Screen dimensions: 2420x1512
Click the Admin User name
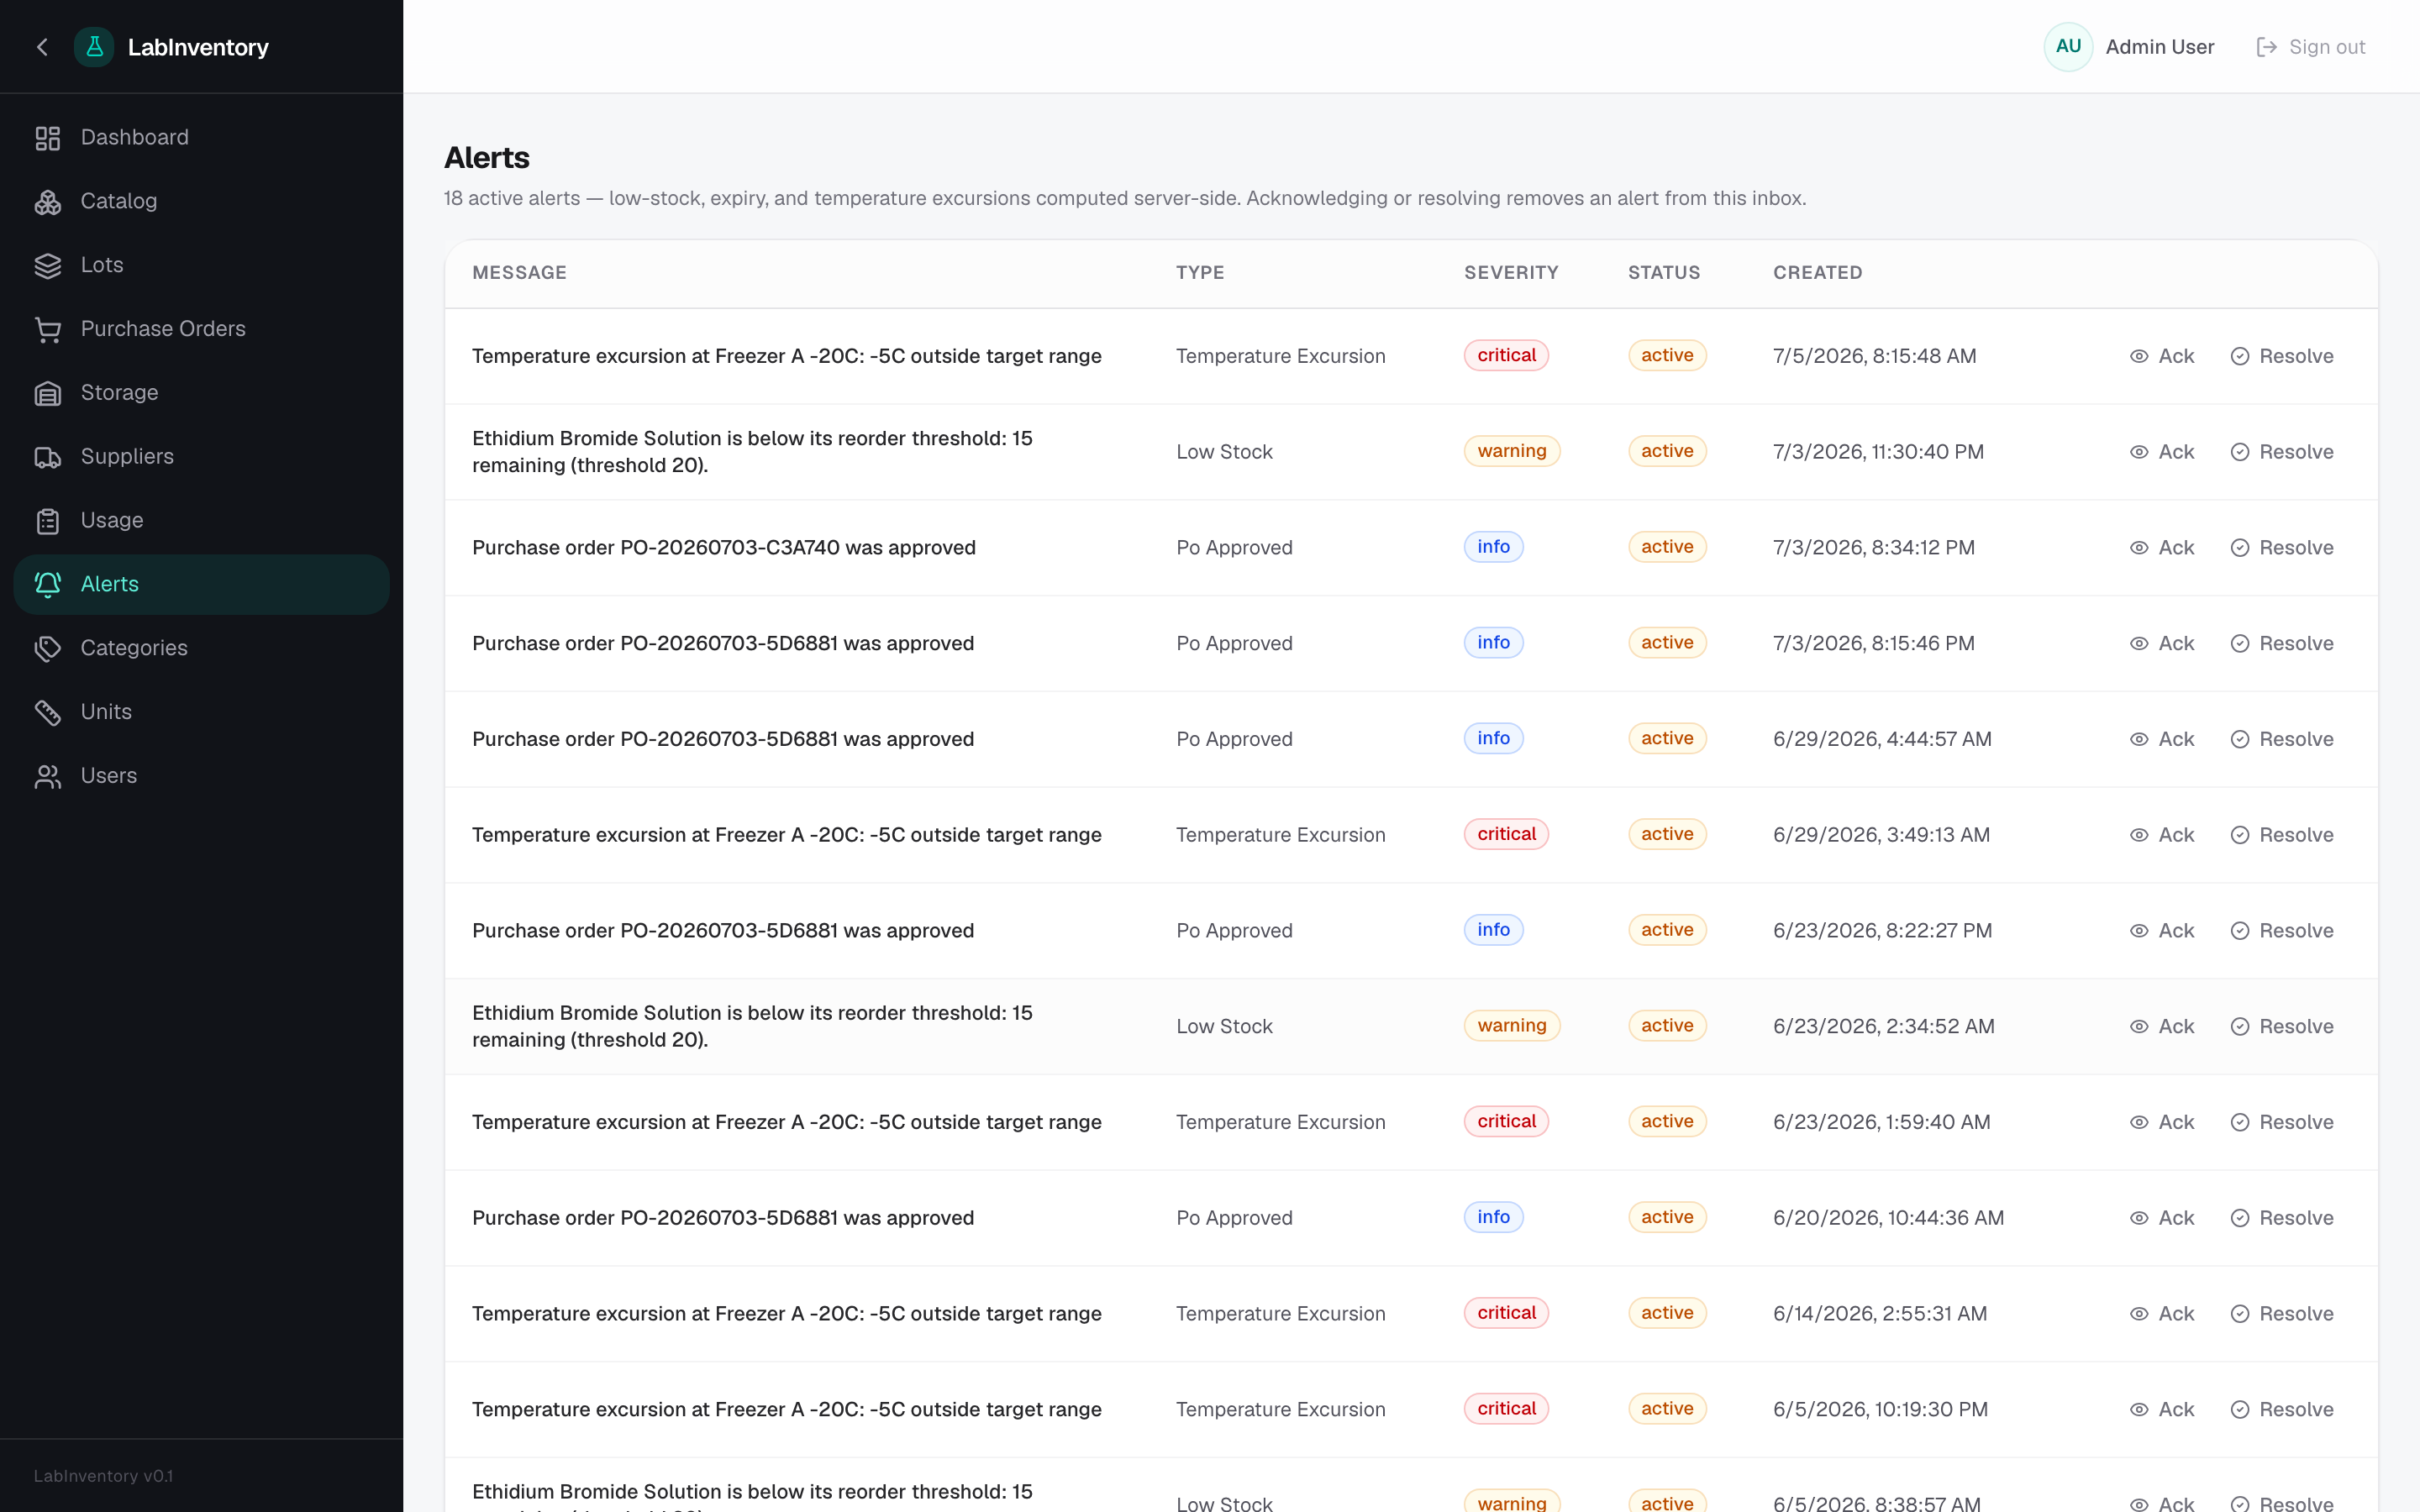click(x=2160, y=47)
